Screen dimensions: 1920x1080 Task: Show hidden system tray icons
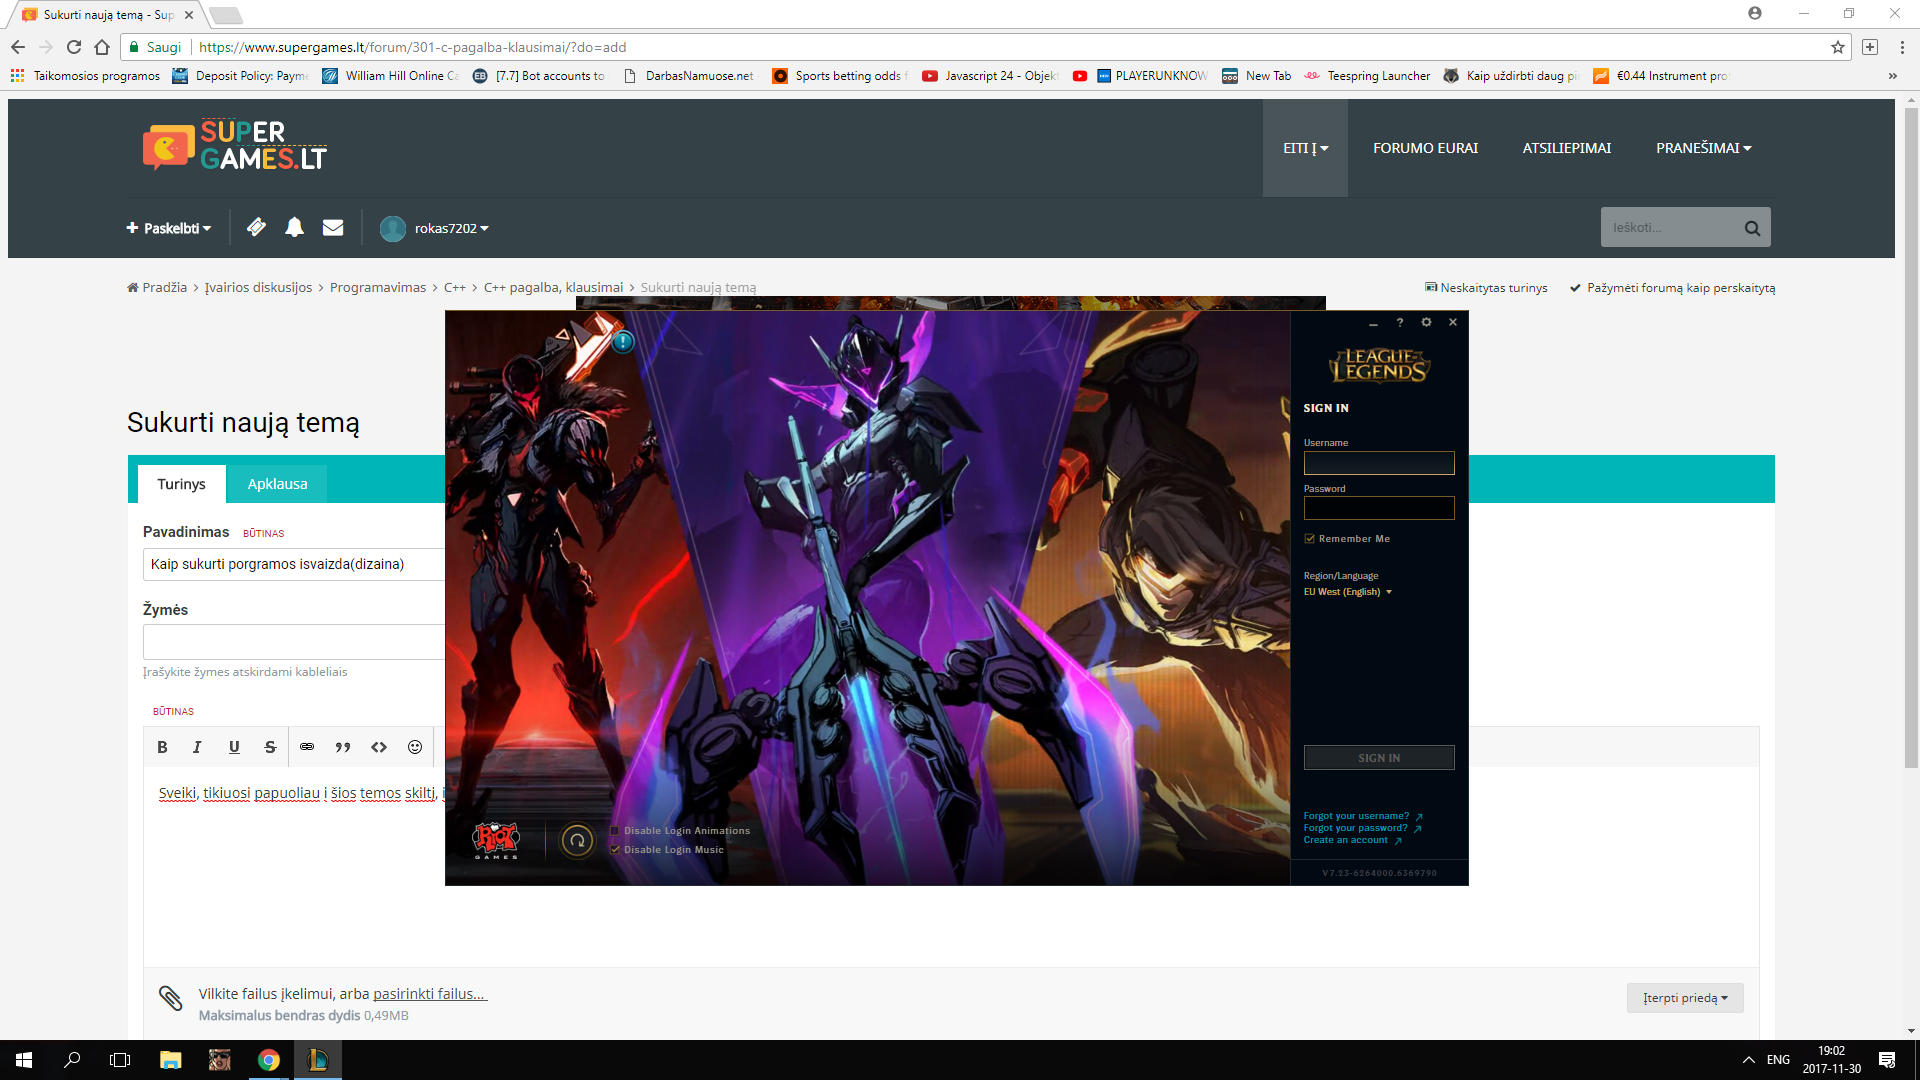pyautogui.click(x=1749, y=1060)
